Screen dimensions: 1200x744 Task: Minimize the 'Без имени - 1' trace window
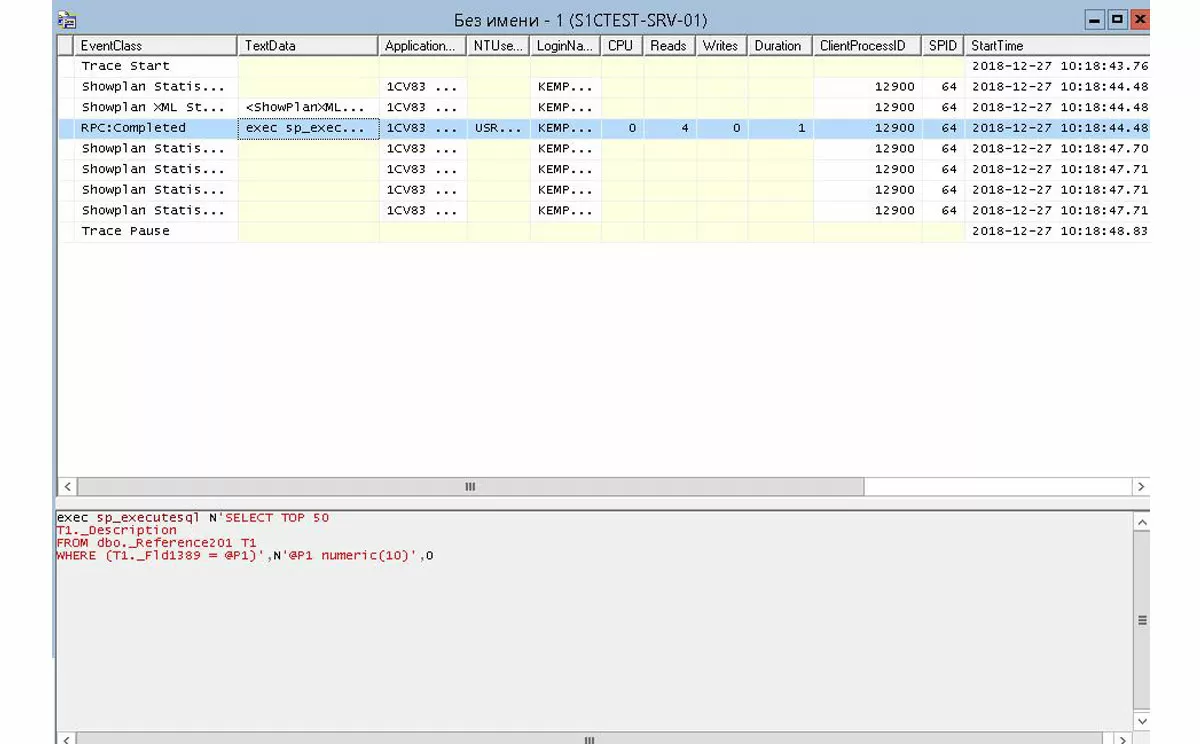(1096, 19)
